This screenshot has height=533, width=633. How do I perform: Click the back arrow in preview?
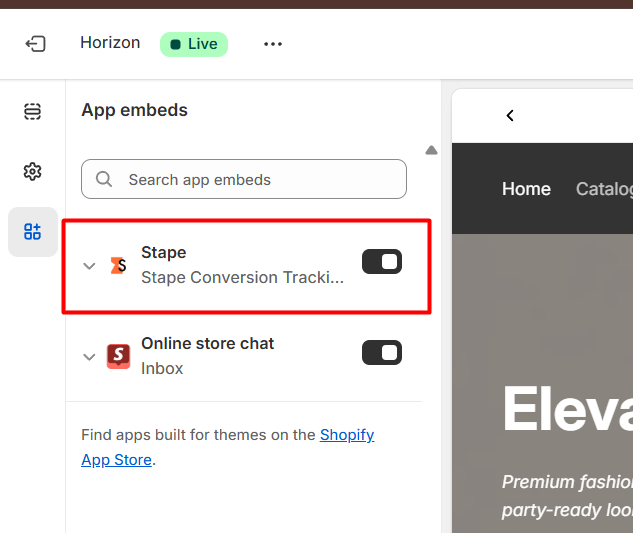pyautogui.click(x=510, y=115)
